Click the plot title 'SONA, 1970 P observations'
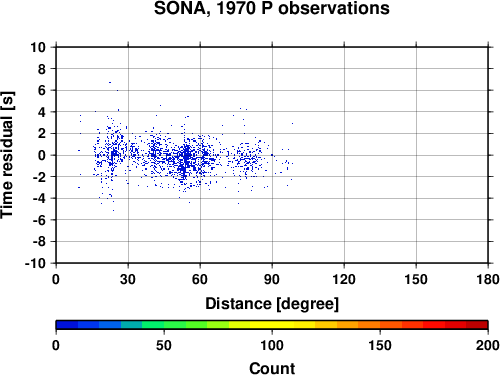Viewport: 500px width, 375px height. 271,8
